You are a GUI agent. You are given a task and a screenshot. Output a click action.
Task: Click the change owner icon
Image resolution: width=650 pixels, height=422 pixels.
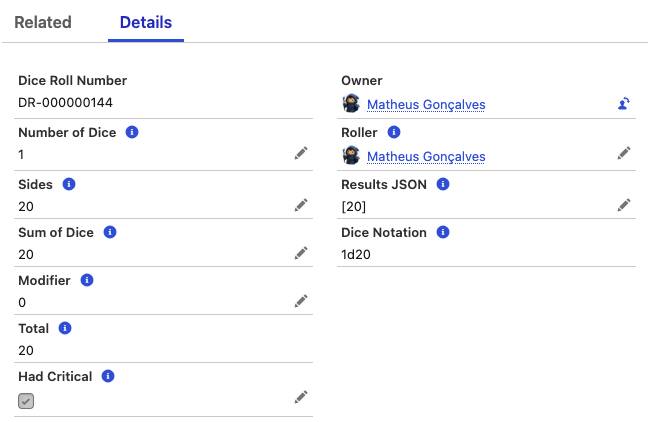click(624, 103)
